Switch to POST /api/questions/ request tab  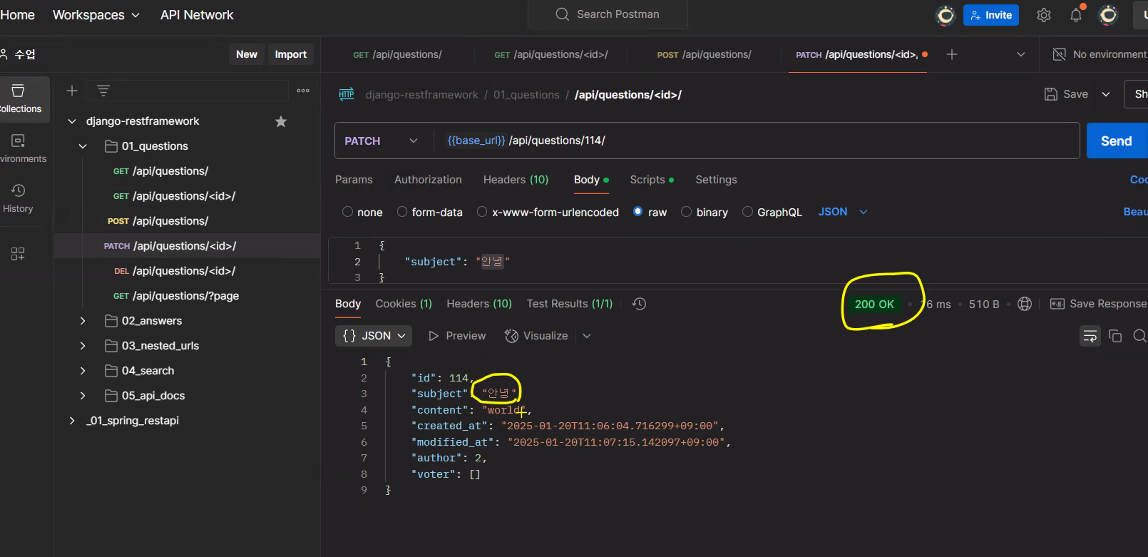(704, 54)
